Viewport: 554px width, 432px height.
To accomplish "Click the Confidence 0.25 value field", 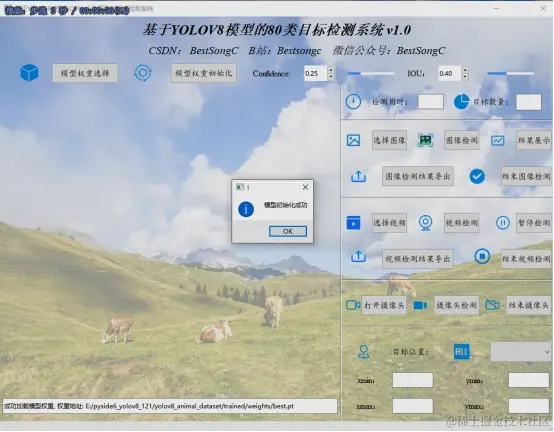I will click(x=315, y=73).
